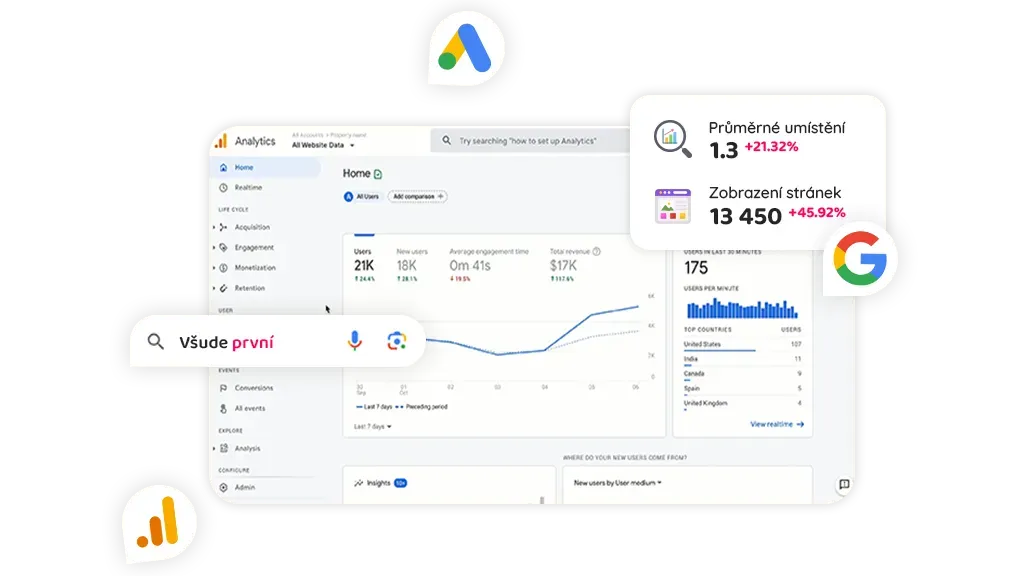Expand the Monetization section
The width and height of the screenshot is (1024, 576).
[x=254, y=268]
